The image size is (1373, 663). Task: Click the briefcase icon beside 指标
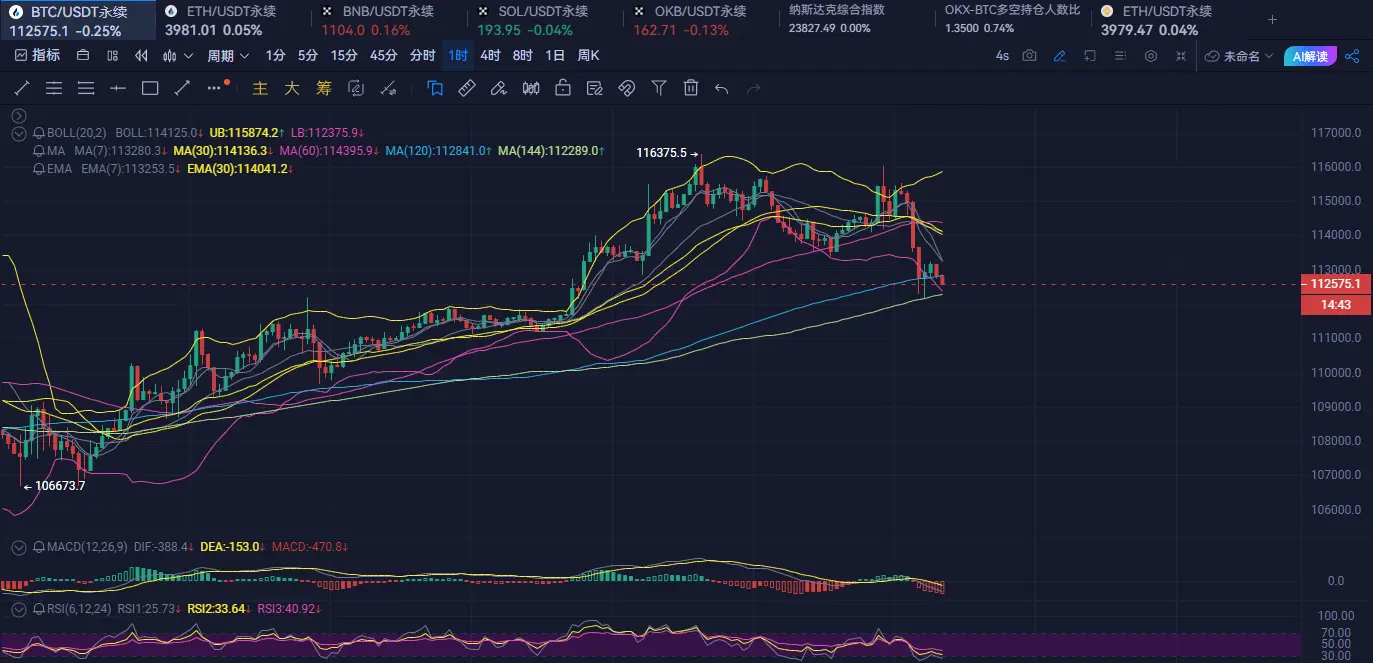pyautogui.click(x=83, y=56)
